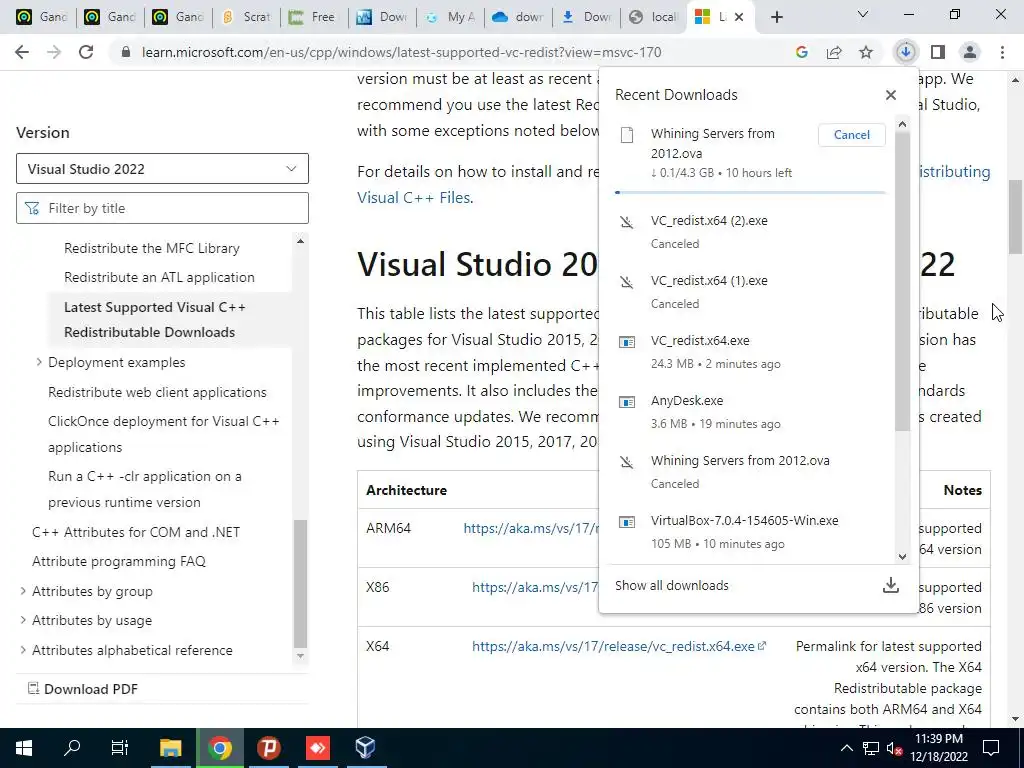Open VirtualBox-7.0.4-154605-Win.exe download entry

[751, 532]
